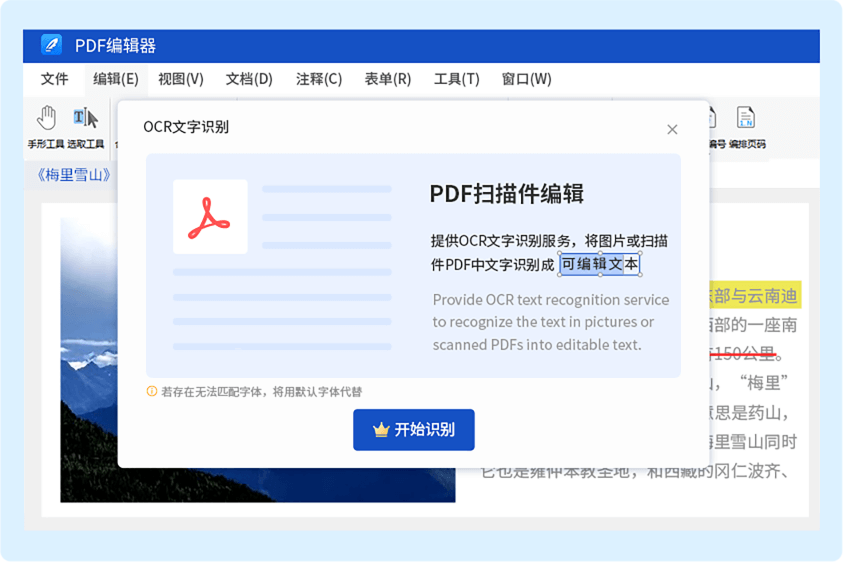Close the OCR文字识别 dialog
This screenshot has height=562, width=843.
672,129
